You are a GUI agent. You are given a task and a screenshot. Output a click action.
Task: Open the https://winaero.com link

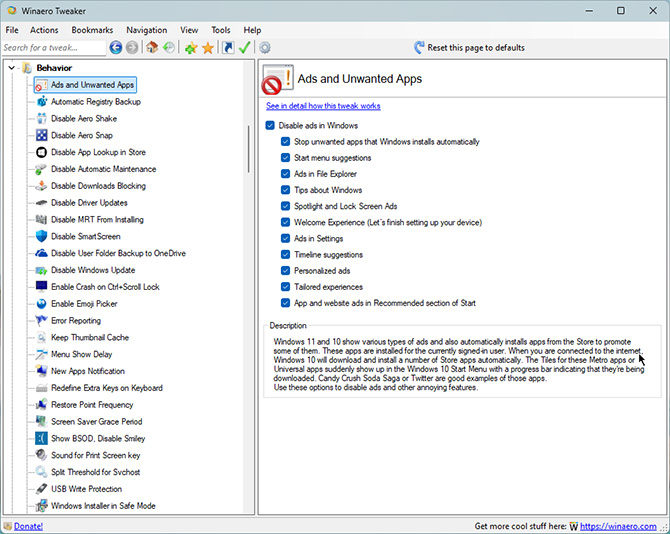pos(618,526)
